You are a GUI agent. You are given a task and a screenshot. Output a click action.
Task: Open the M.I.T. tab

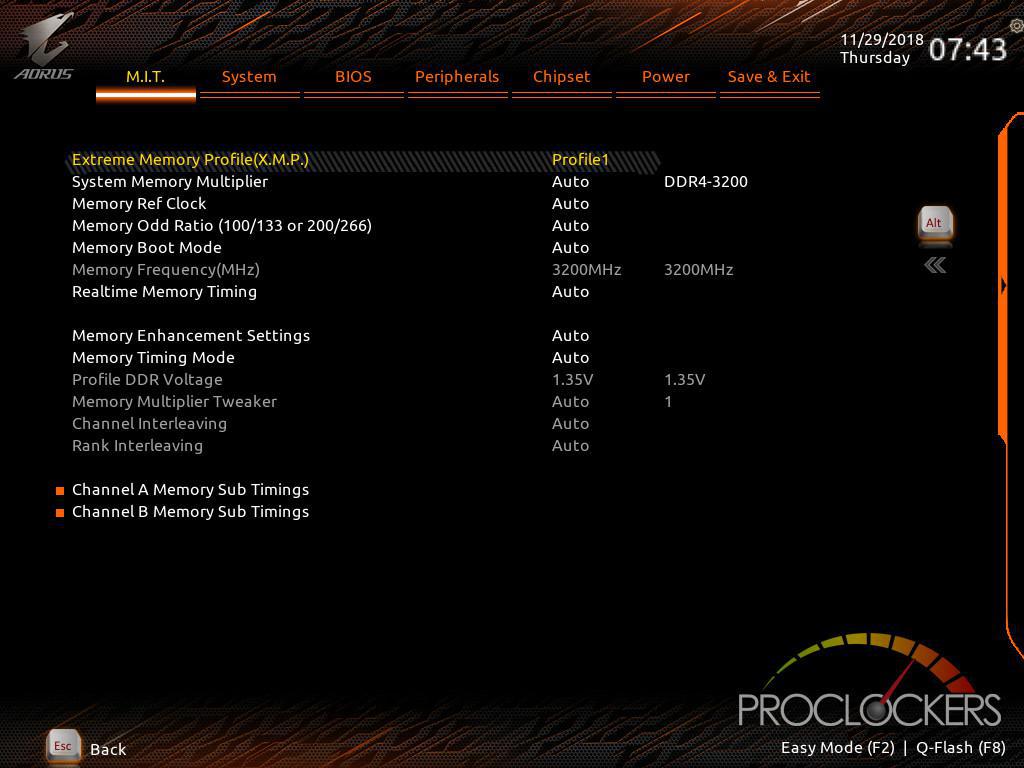tap(146, 77)
